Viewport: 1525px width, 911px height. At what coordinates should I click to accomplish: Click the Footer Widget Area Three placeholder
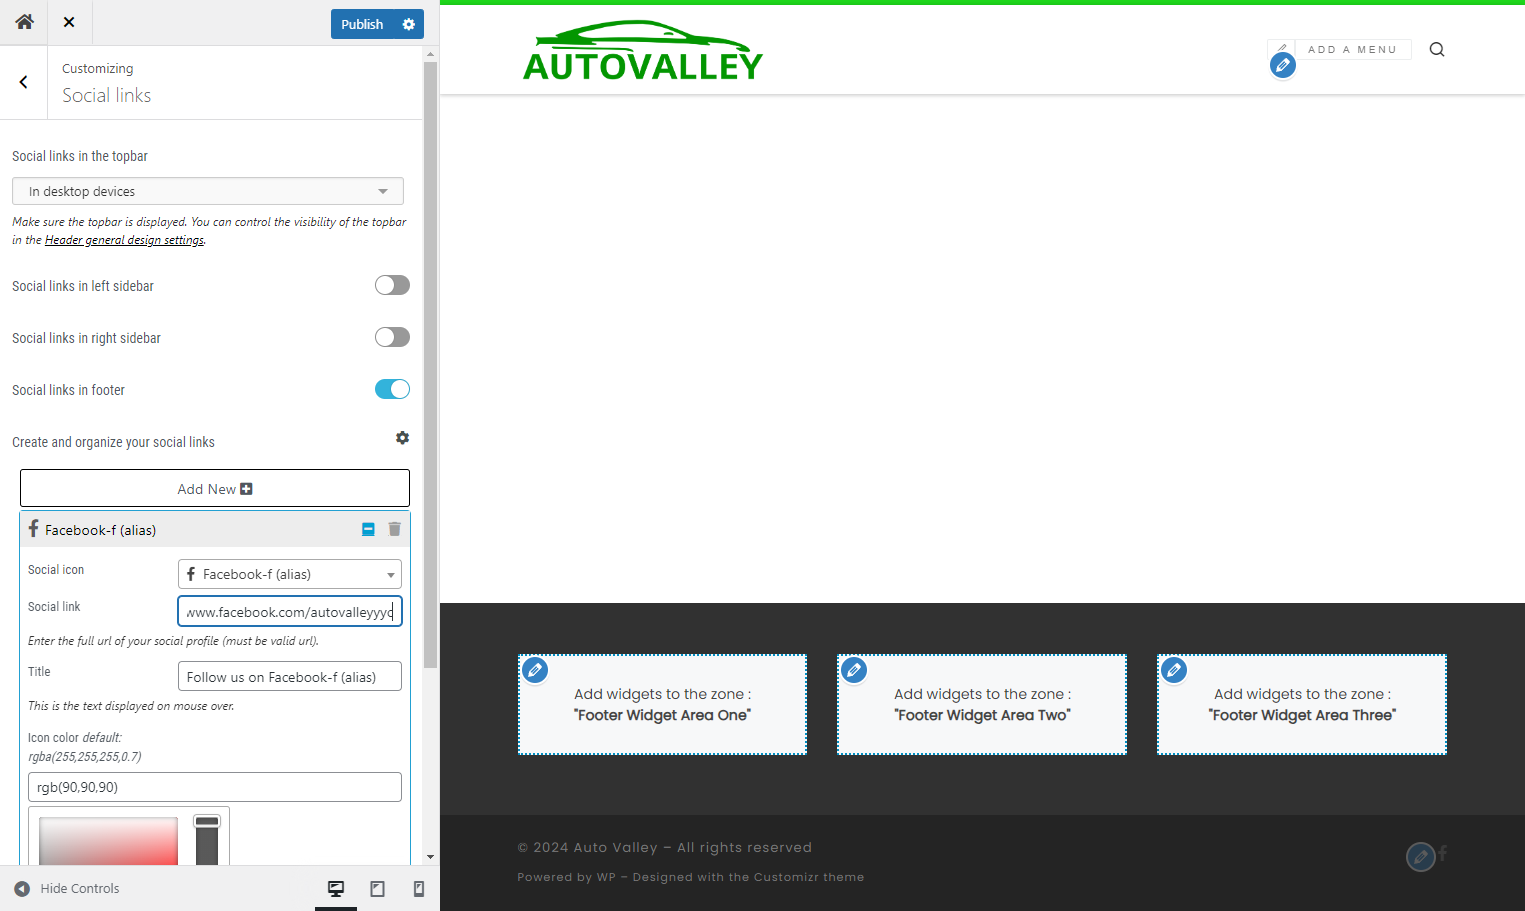click(x=1302, y=704)
